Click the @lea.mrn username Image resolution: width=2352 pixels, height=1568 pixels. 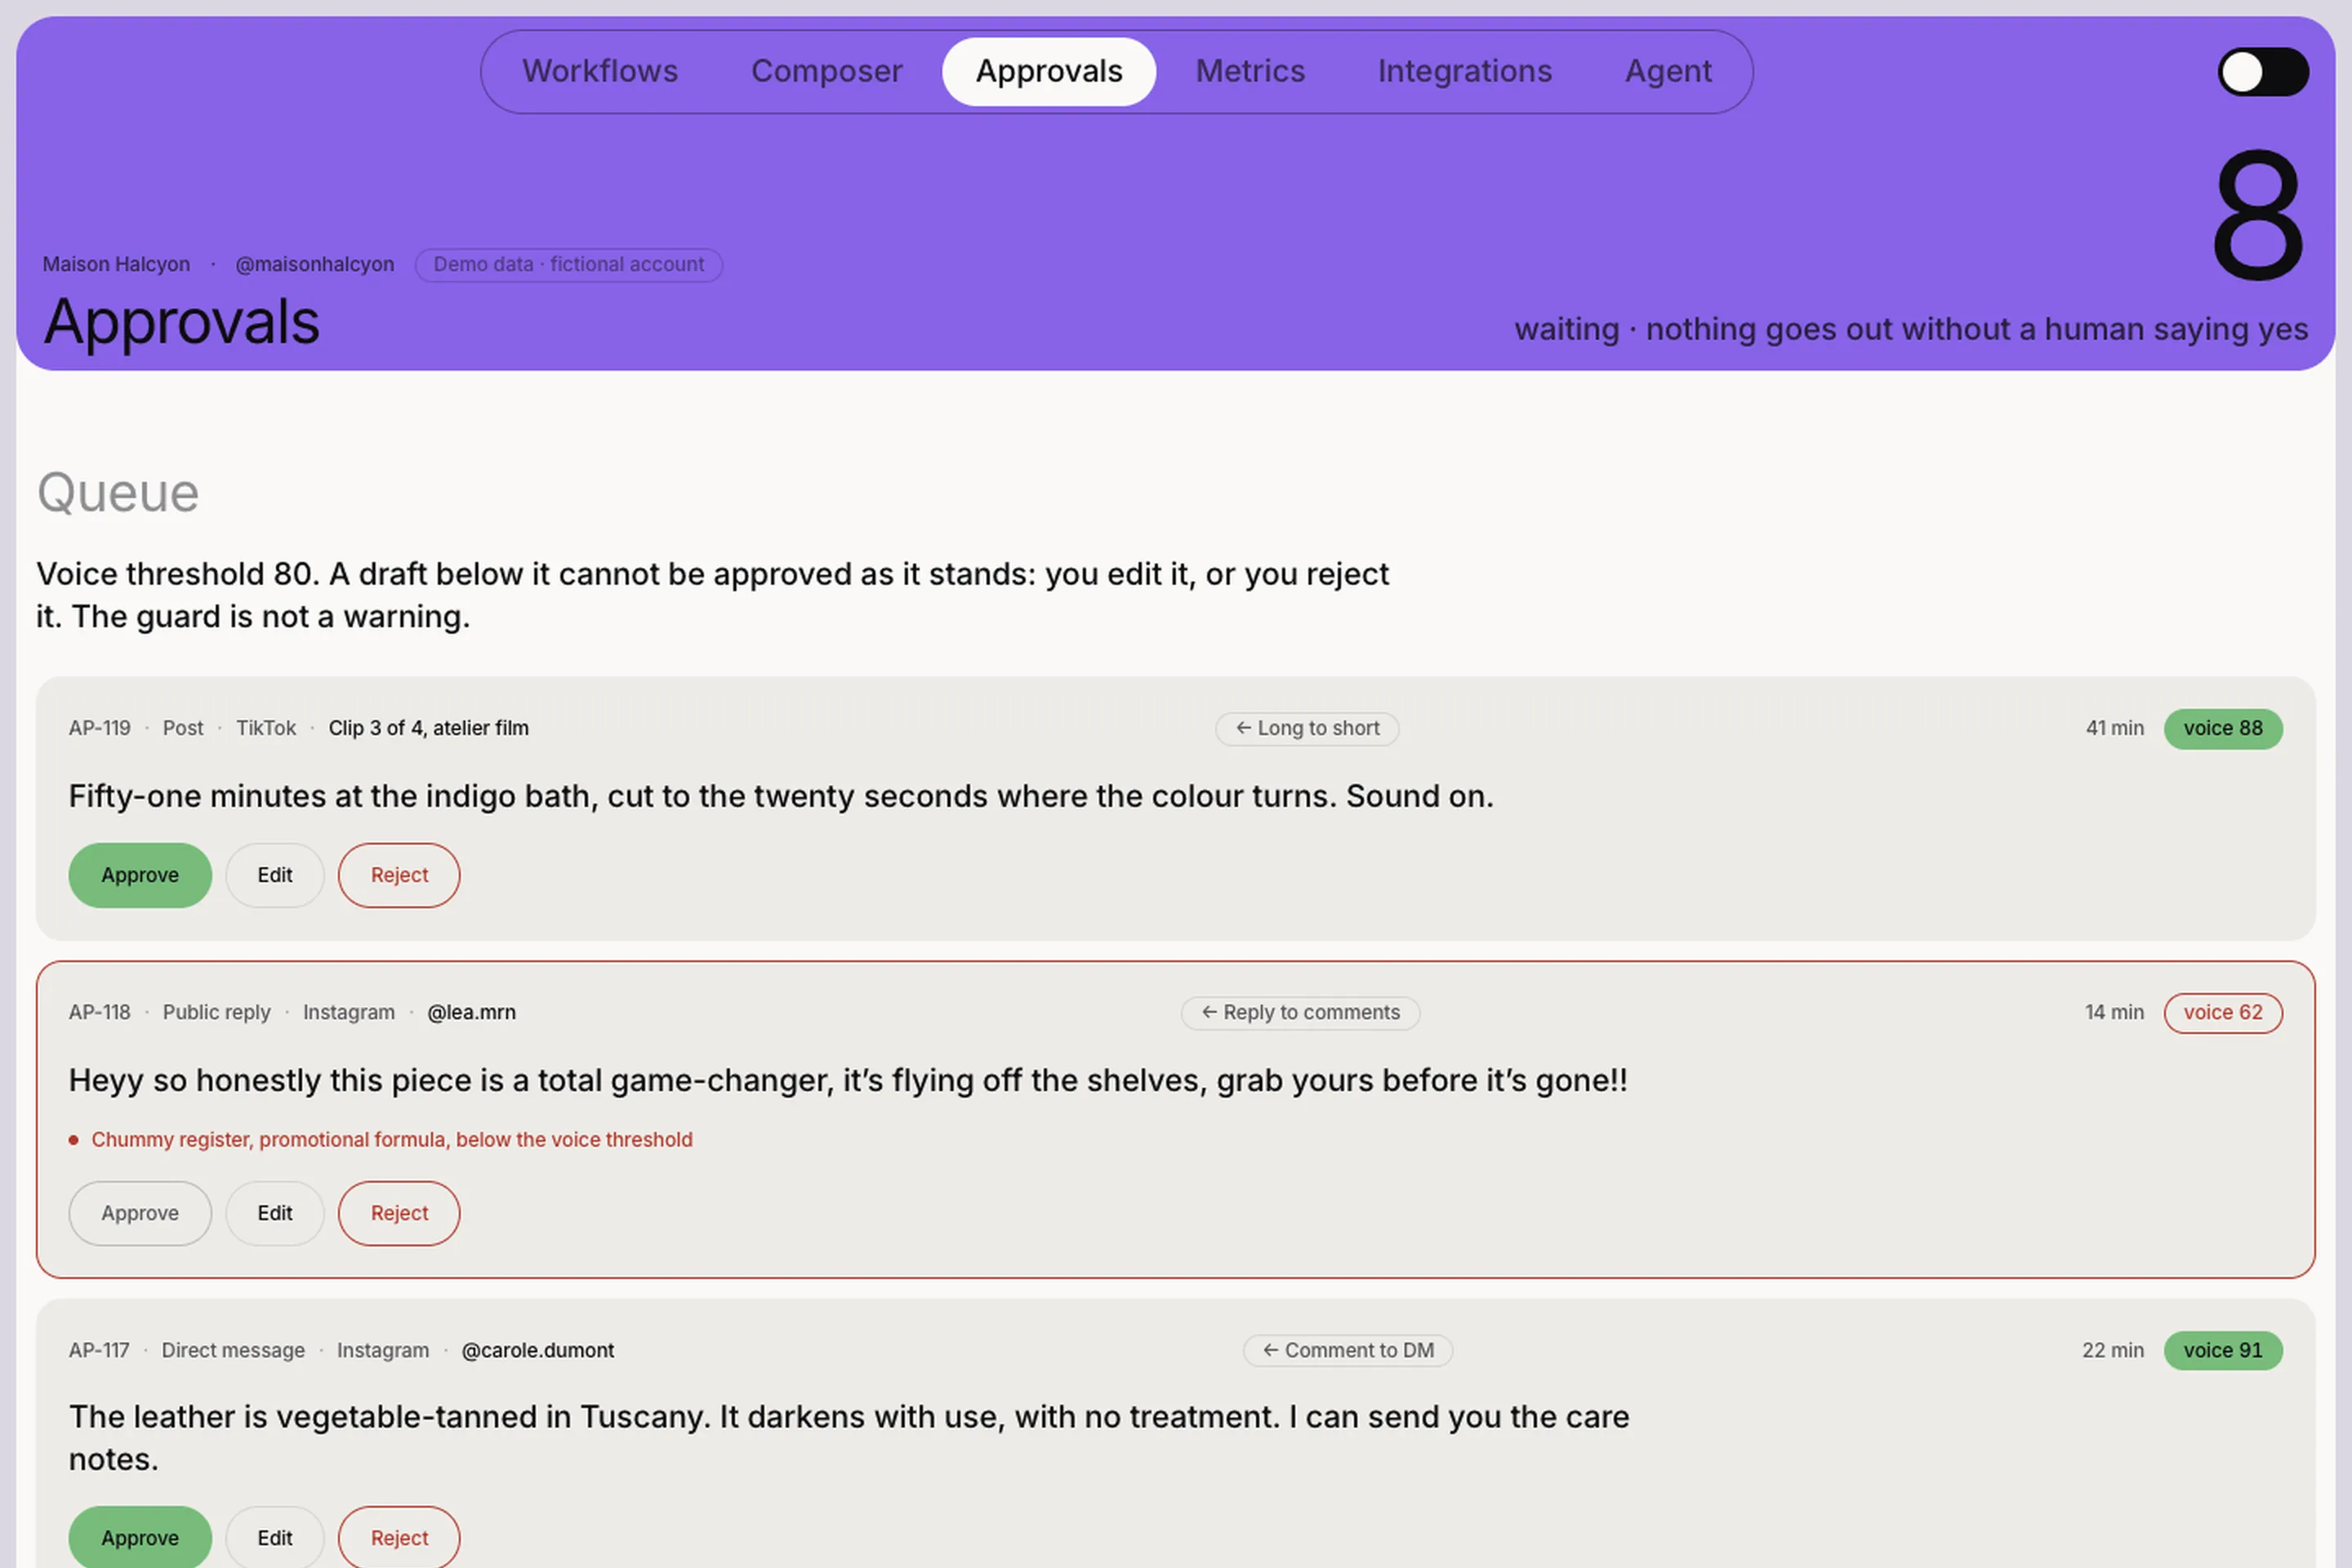(x=471, y=1012)
